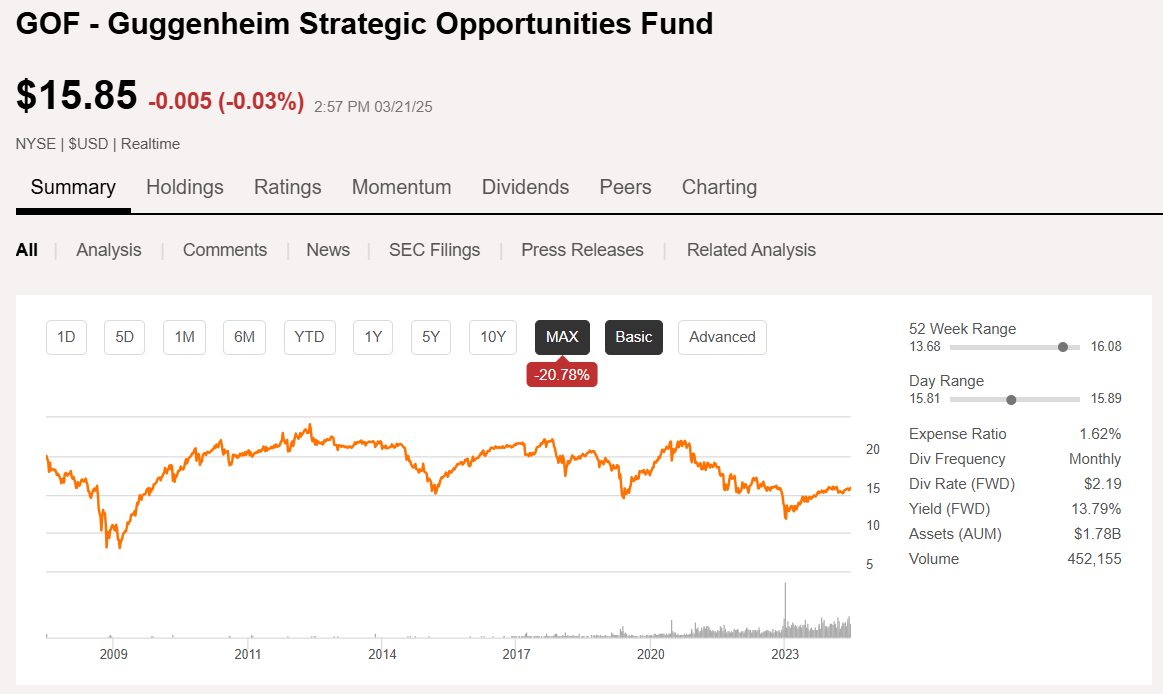Viewport: 1163px width, 694px height.
Task: Click the 2:57 PM 03/21/25 timestamp
Action: [x=373, y=107]
